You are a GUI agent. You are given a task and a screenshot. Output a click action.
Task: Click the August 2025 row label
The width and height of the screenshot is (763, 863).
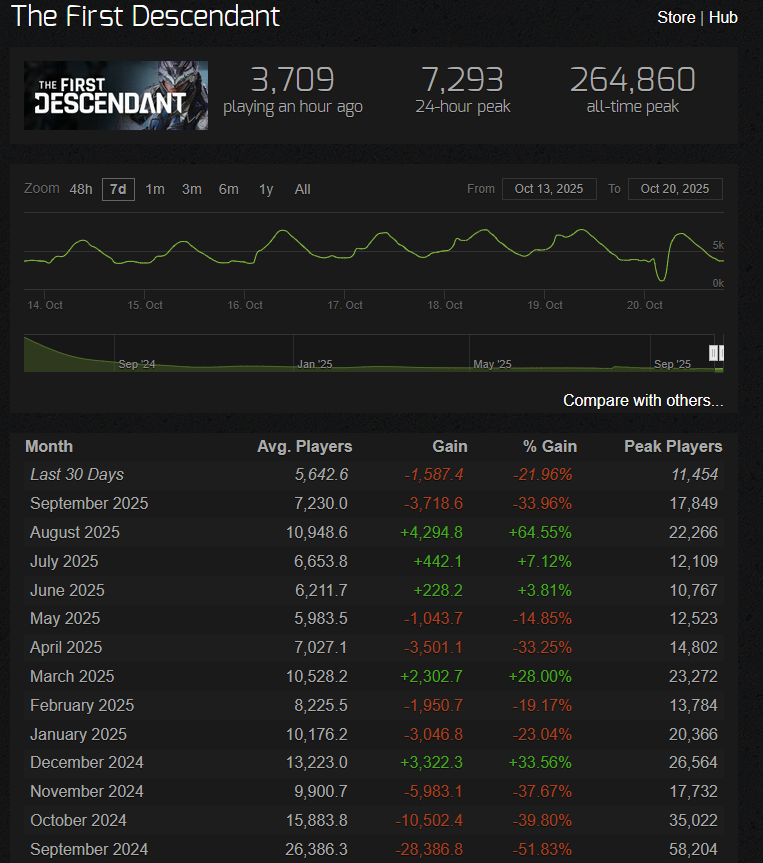pos(75,532)
